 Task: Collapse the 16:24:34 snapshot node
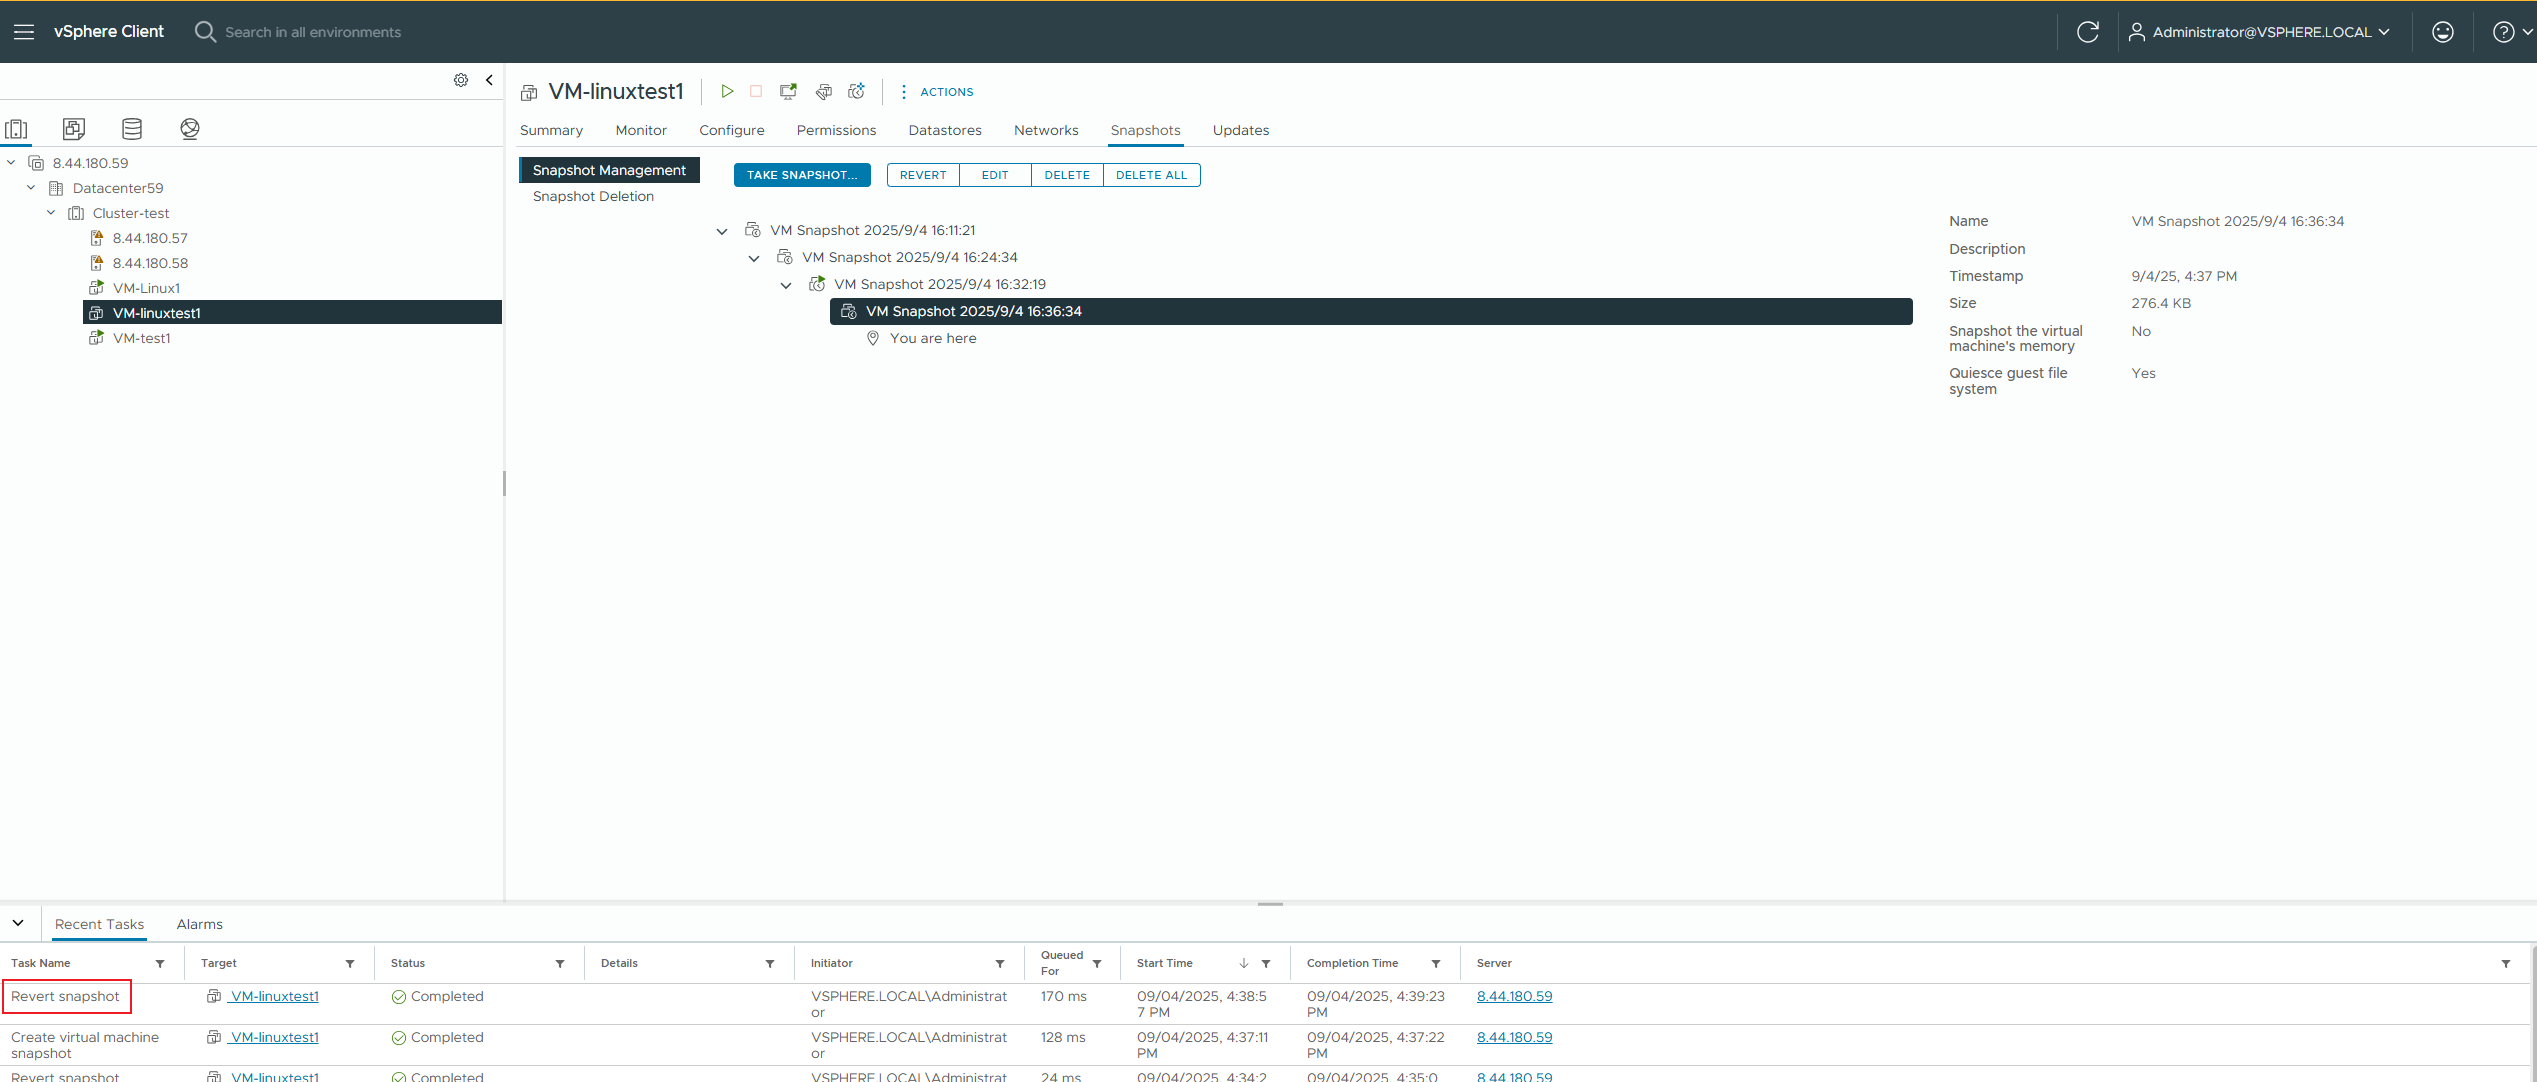tap(754, 258)
